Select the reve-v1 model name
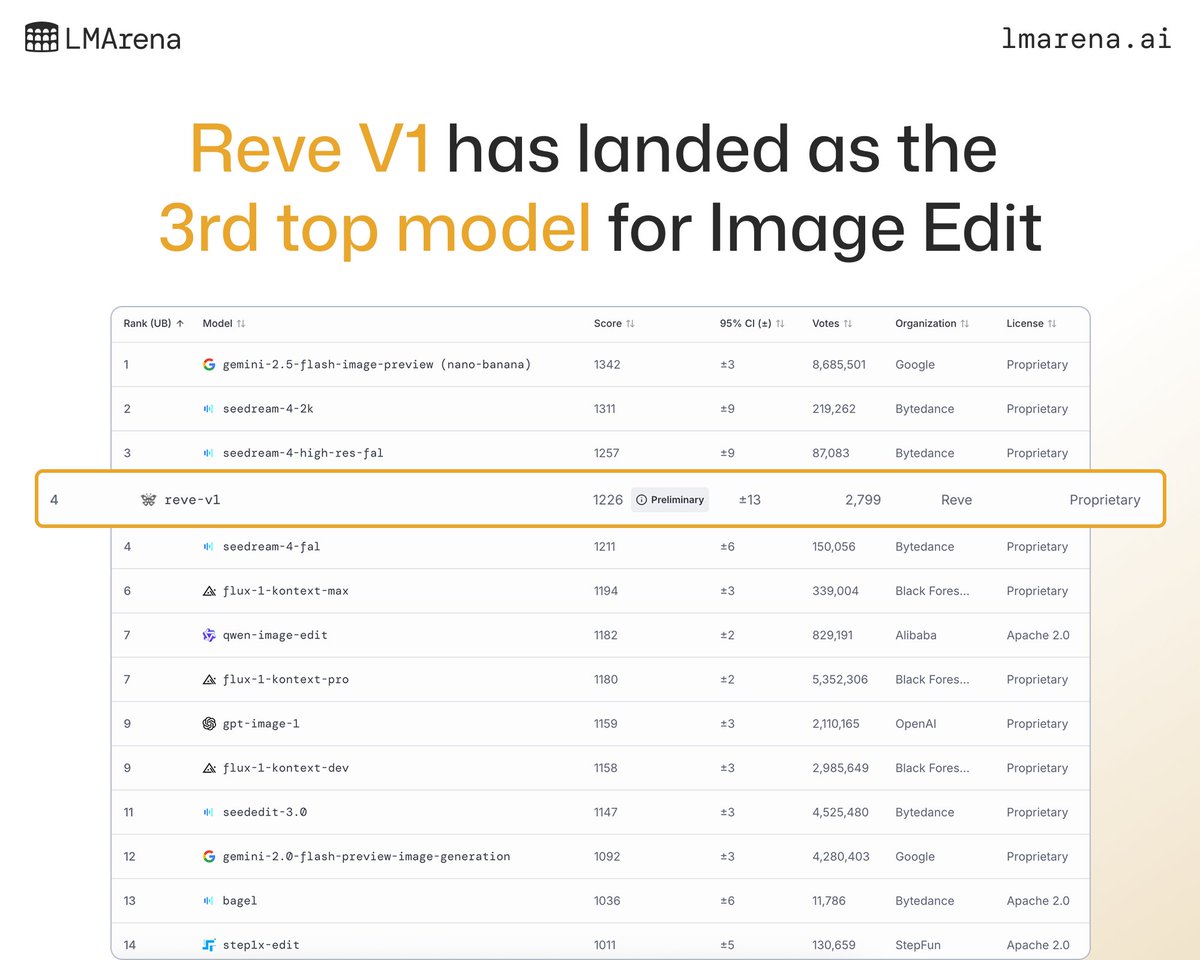The image size is (1200, 960). click(x=192, y=499)
